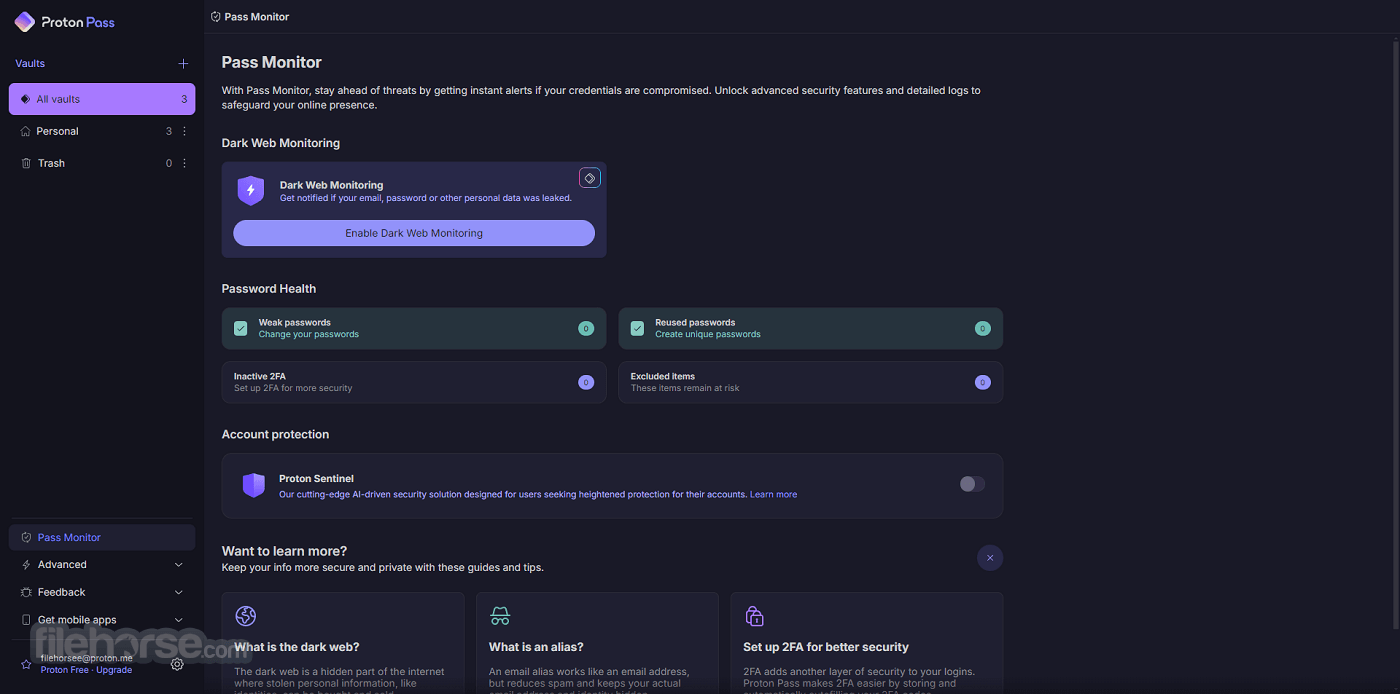The image size is (1400, 694).
Task: Click the 2FA lock icon
Action: [755, 616]
